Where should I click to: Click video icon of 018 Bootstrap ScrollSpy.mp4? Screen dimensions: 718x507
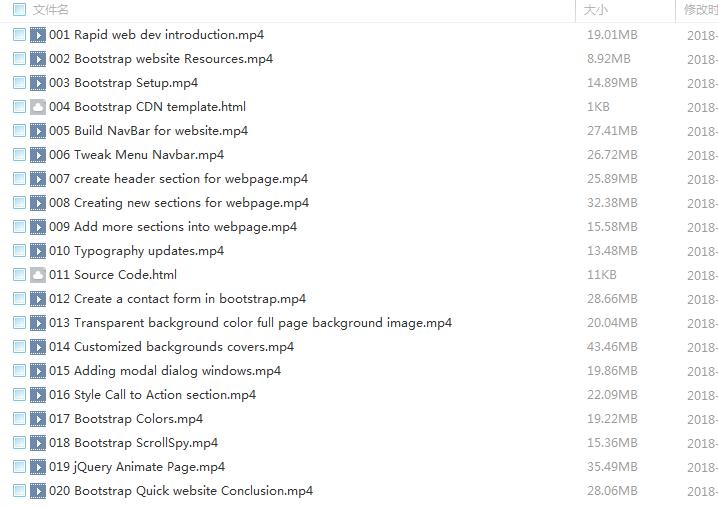38,443
